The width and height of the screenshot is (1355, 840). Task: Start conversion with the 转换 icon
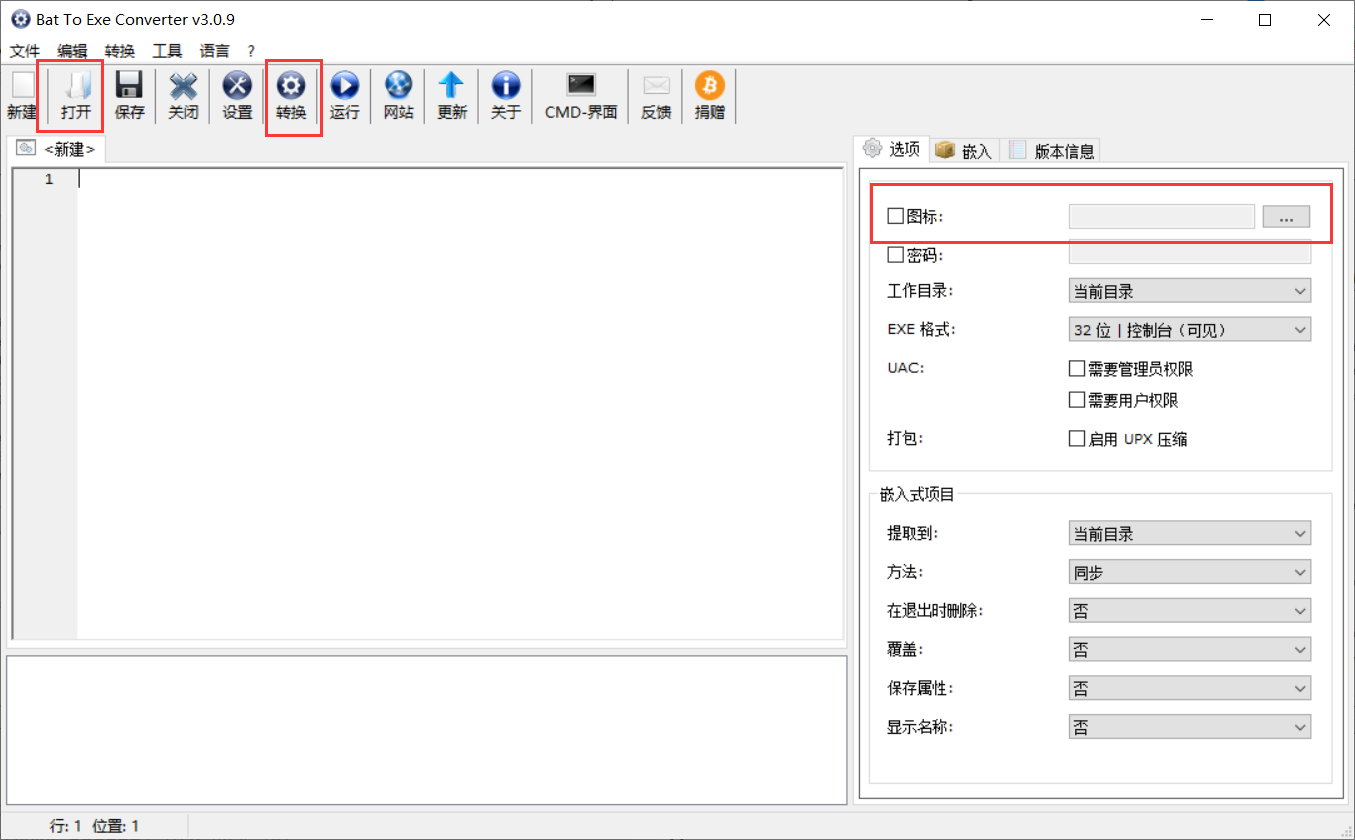click(x=291, y=95)
